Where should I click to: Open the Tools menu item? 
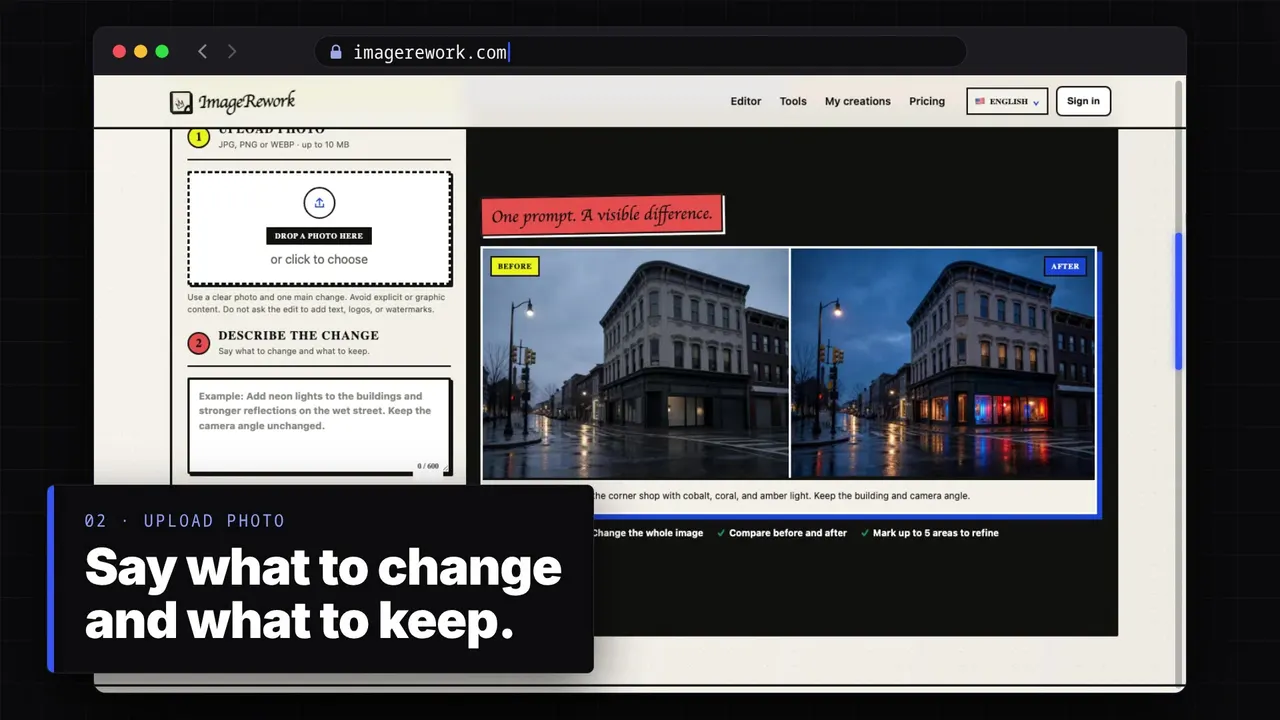coord(793,101)
